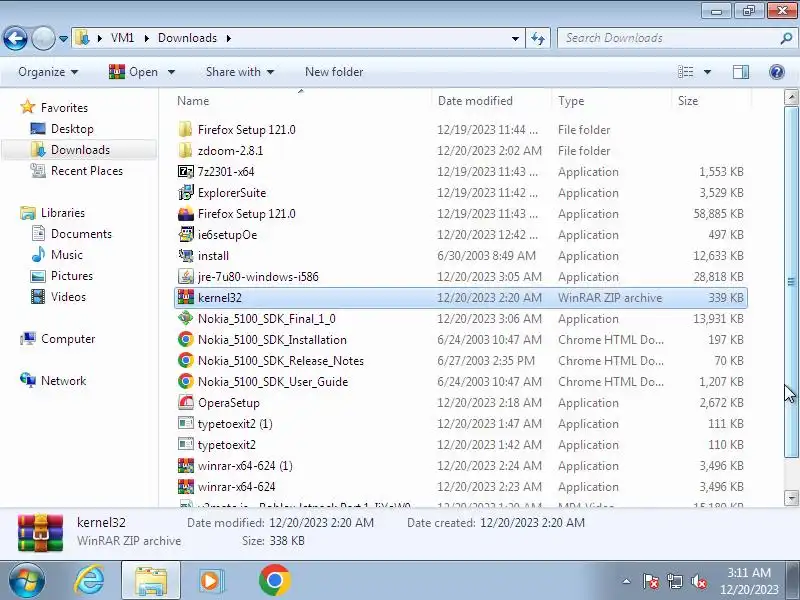Toggle the preview pane
800x600 pixels.
click(x=741, y=72)
